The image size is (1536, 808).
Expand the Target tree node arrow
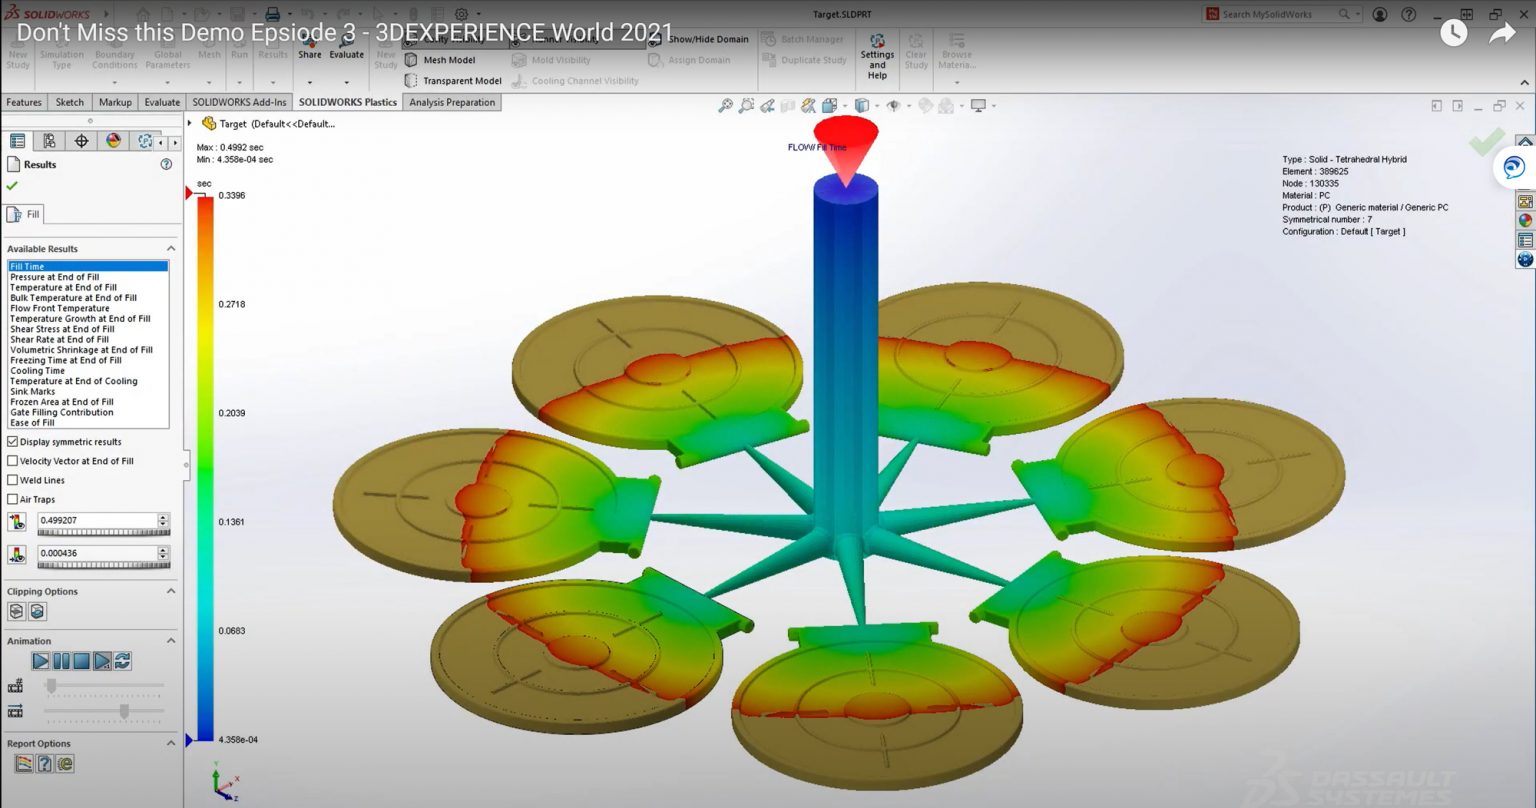[190, 123]
